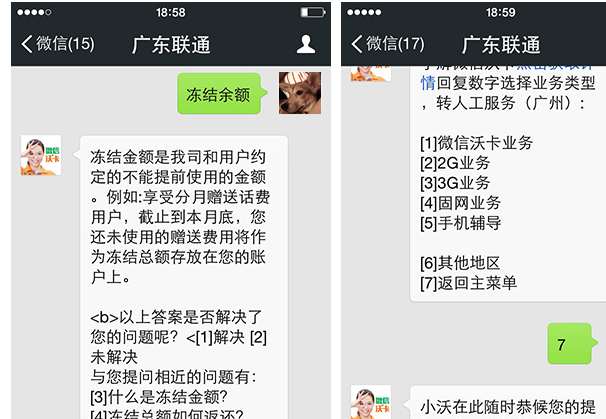Choose [7]返回主菜单 entry
606x419 pixels.
tap(468, 283)
